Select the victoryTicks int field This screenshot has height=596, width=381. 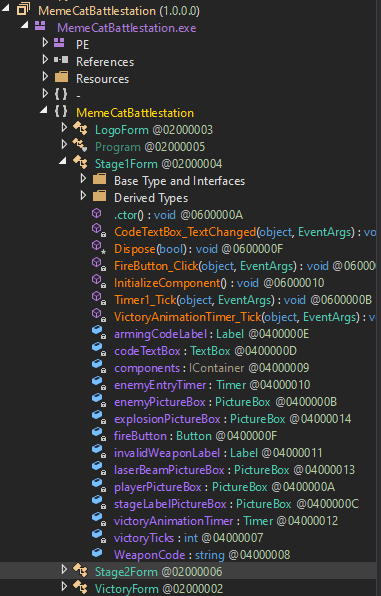pyautogui.click(x=189, y=538)
